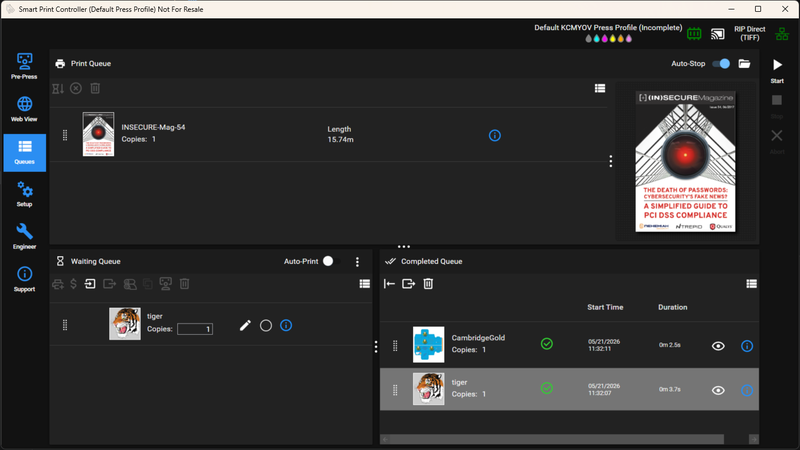800x450 pixels.
Task: Toggle the Auto-Print switch
Action: pyautogui.click(x=331, y=261)
